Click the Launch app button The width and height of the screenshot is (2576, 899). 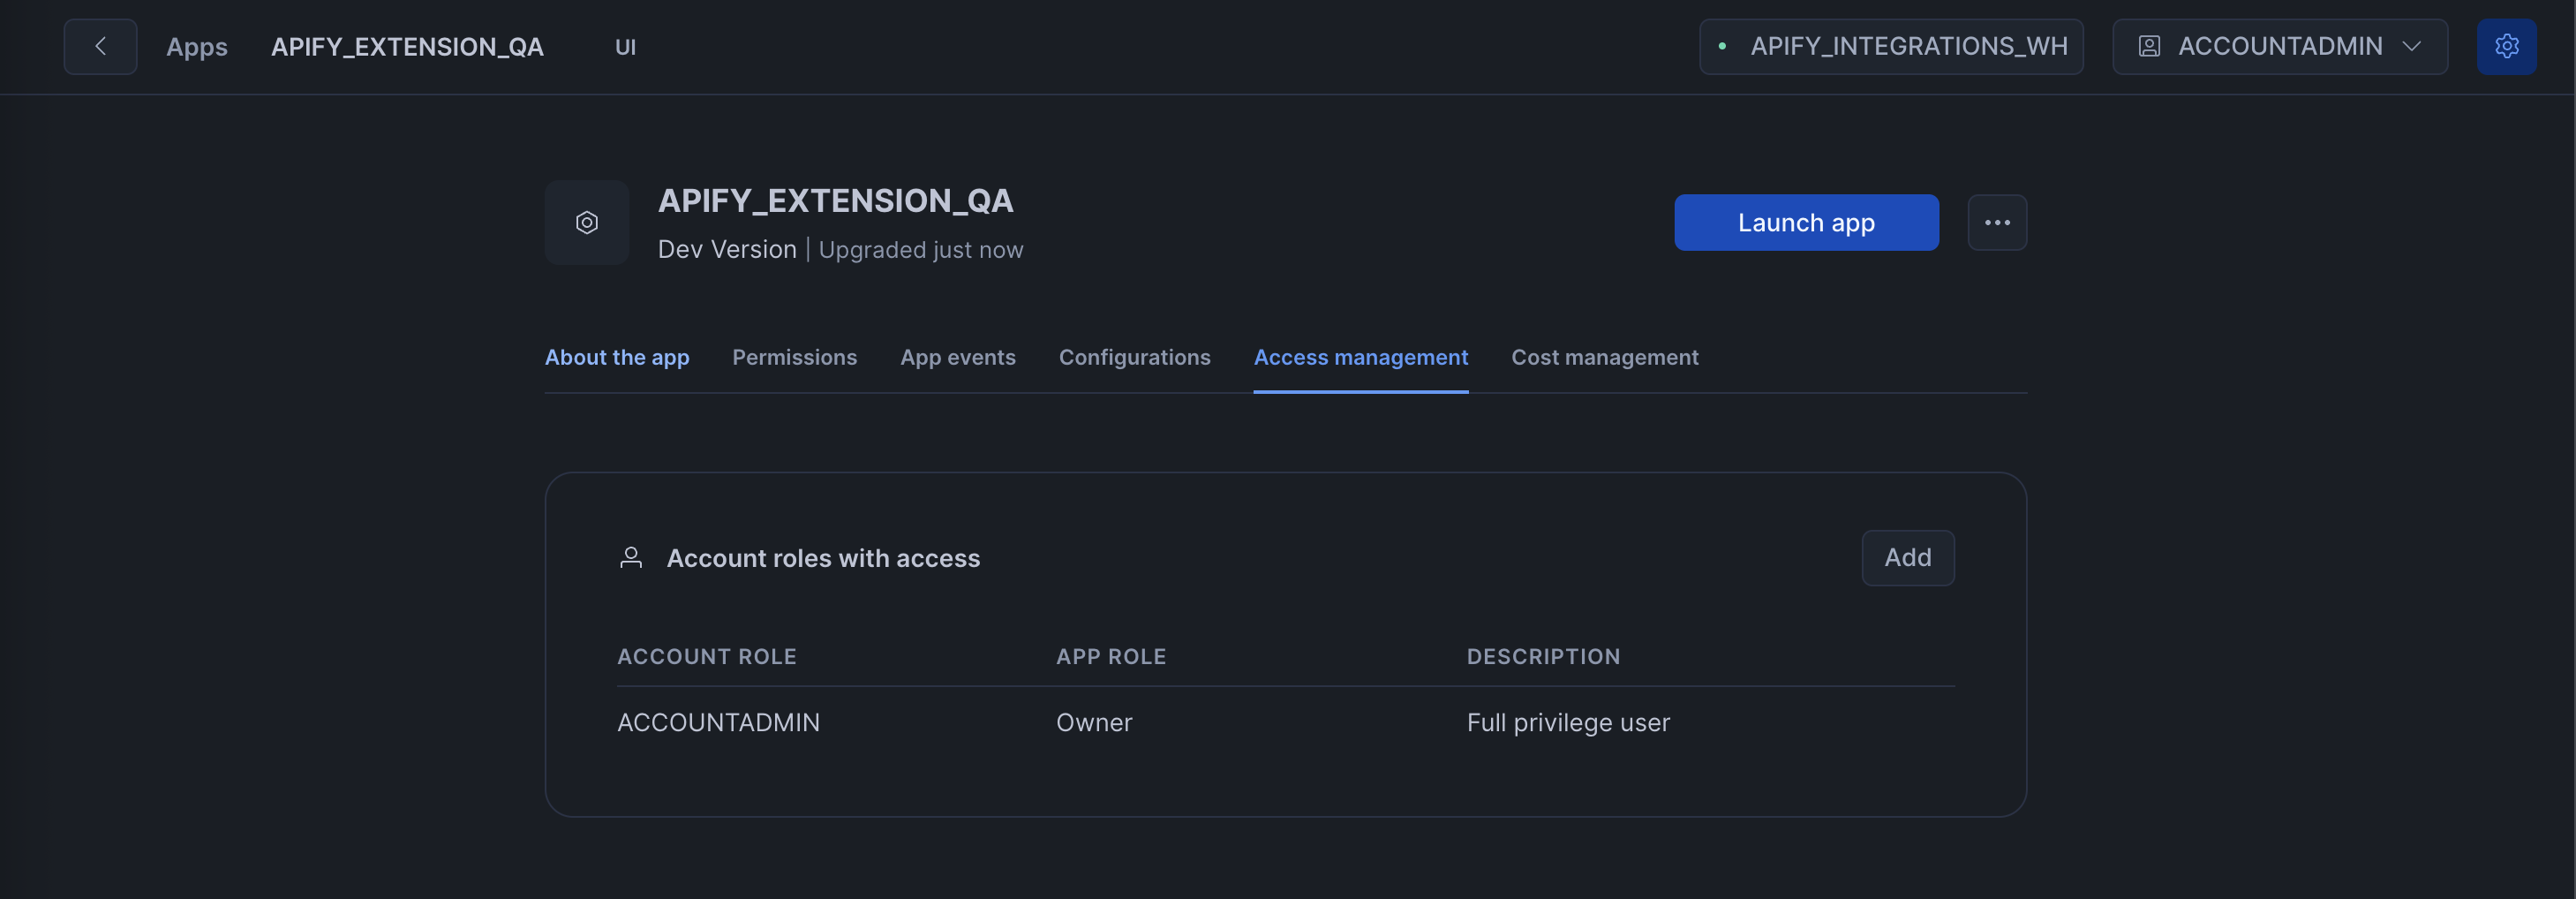[1806, 222]
